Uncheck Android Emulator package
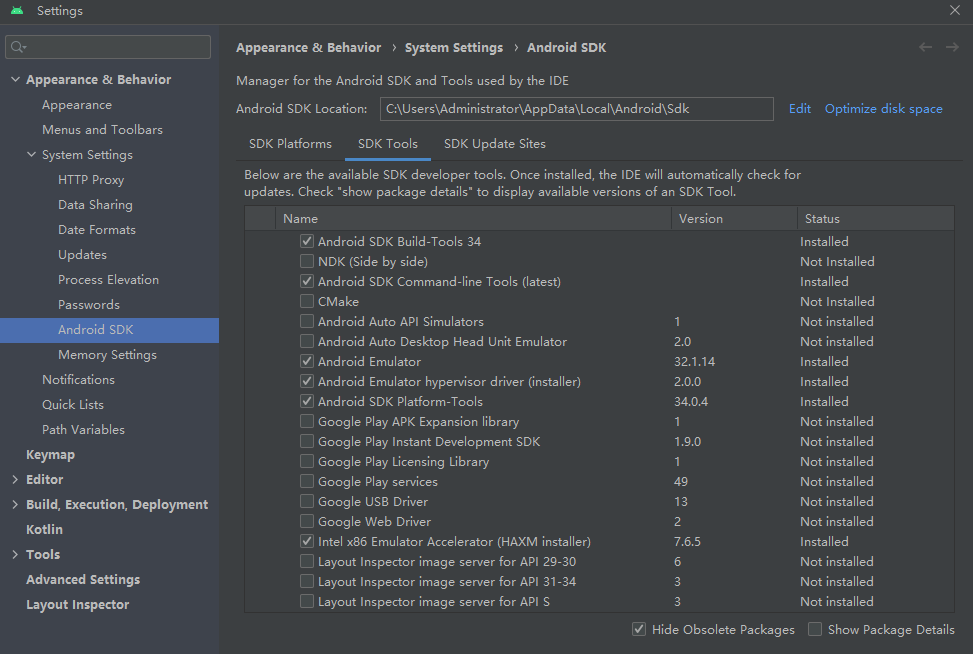Image resolution: width=973 pixels, height=654 pixels. (307, 362)
